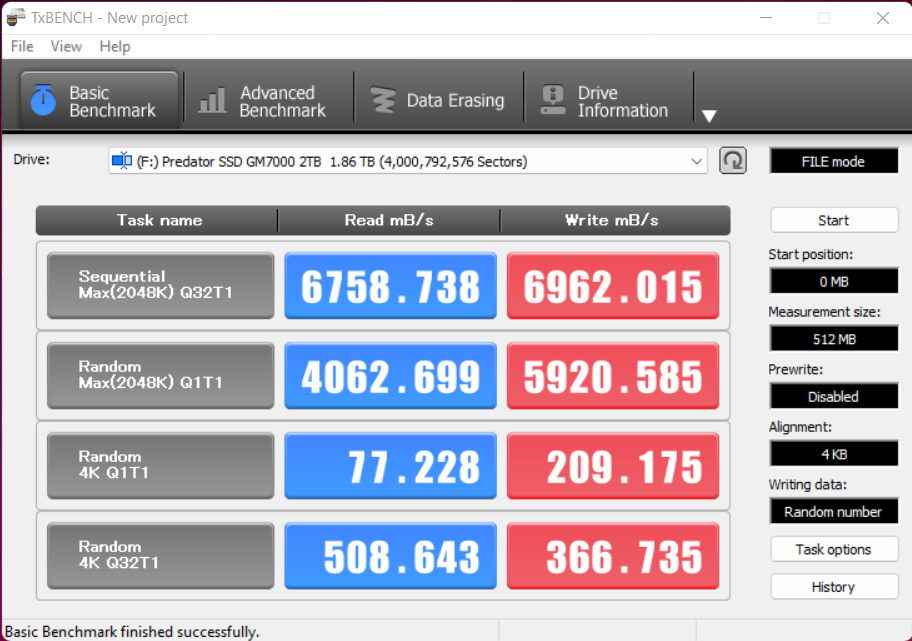The image size is (912, 641).
Task: Open the Basic Benchmark tab
Action: [x=98, y=101]
